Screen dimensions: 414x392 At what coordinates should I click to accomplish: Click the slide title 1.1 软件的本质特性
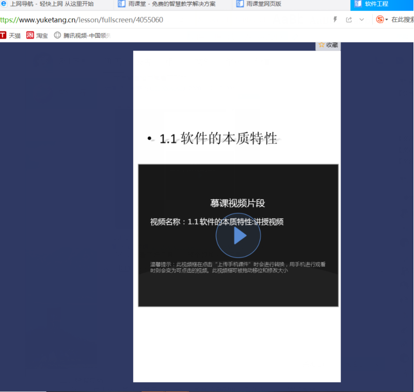tap(218, 139)
